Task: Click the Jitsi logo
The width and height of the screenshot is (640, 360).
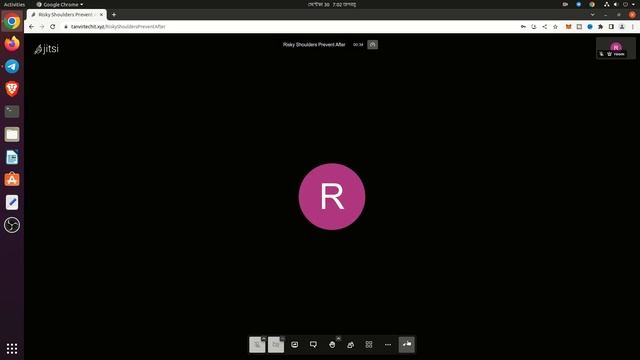Action: tap(47, 49)
